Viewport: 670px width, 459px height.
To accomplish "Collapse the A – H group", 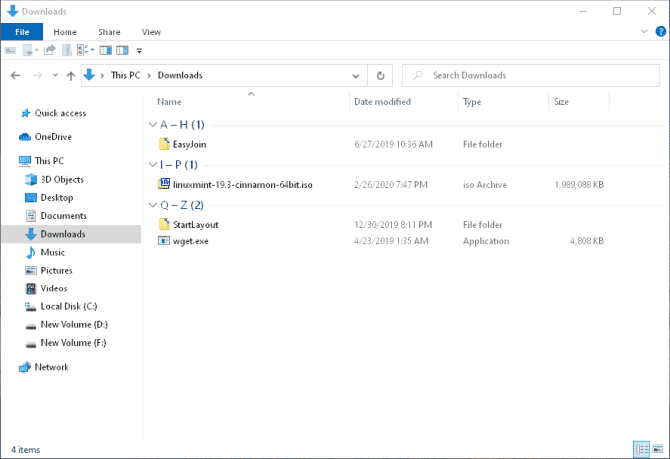I will (153, 124).
